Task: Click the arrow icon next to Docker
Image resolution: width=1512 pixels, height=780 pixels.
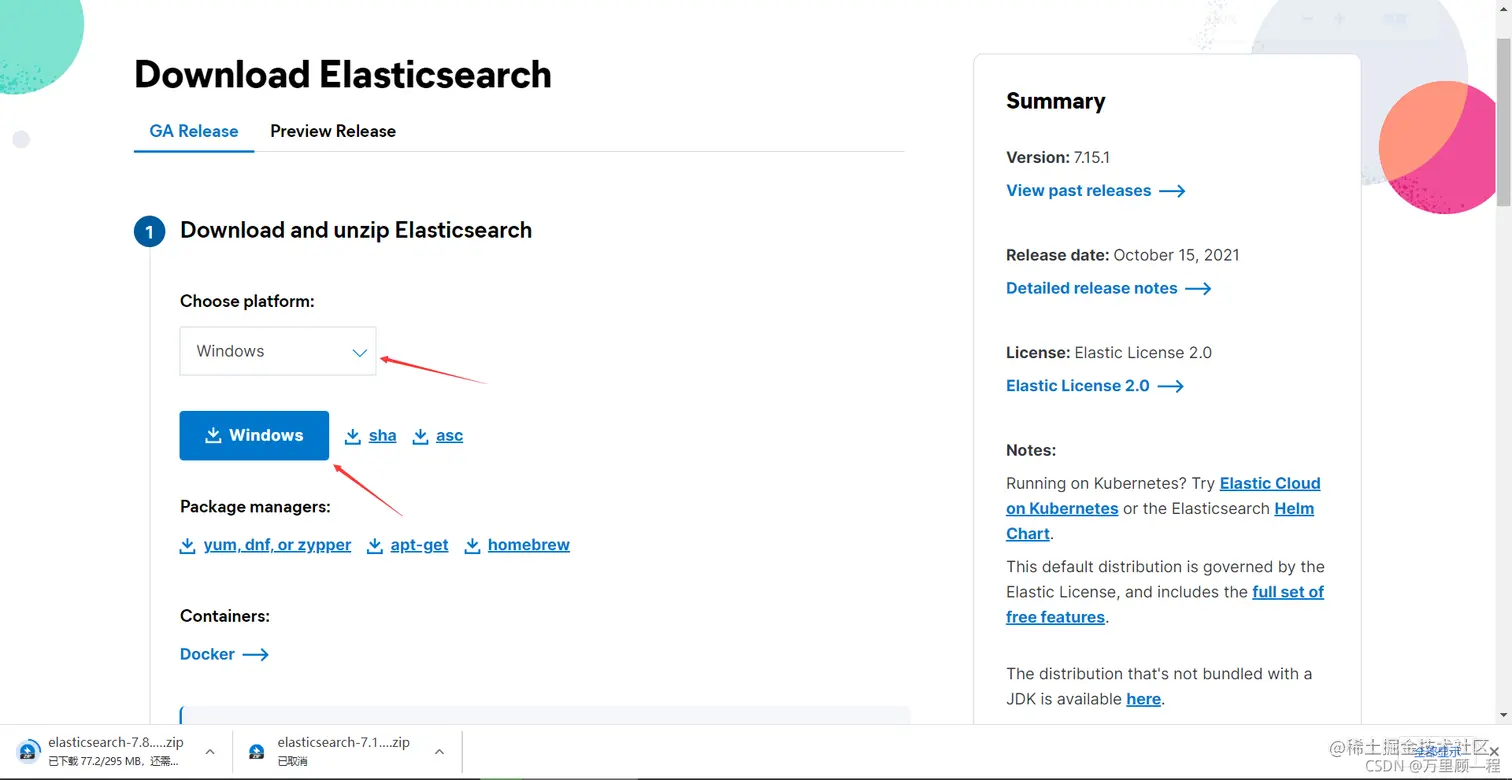Action: pyautogui.click(x=256, y=654)
